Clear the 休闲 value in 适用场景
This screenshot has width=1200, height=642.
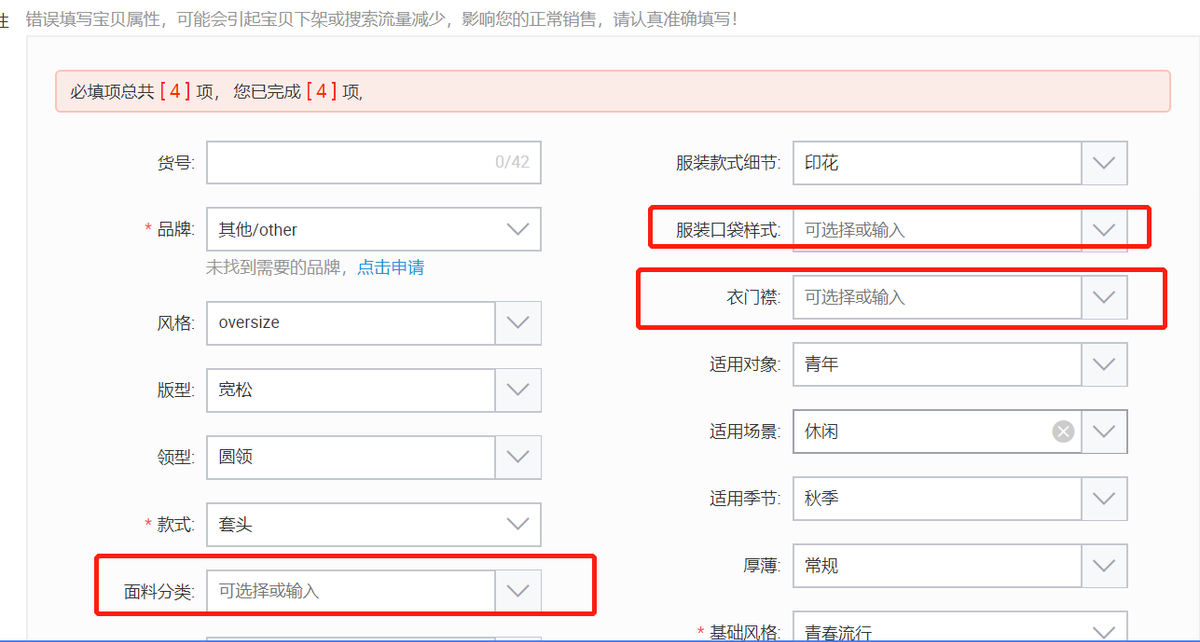tap(1063, 431)
